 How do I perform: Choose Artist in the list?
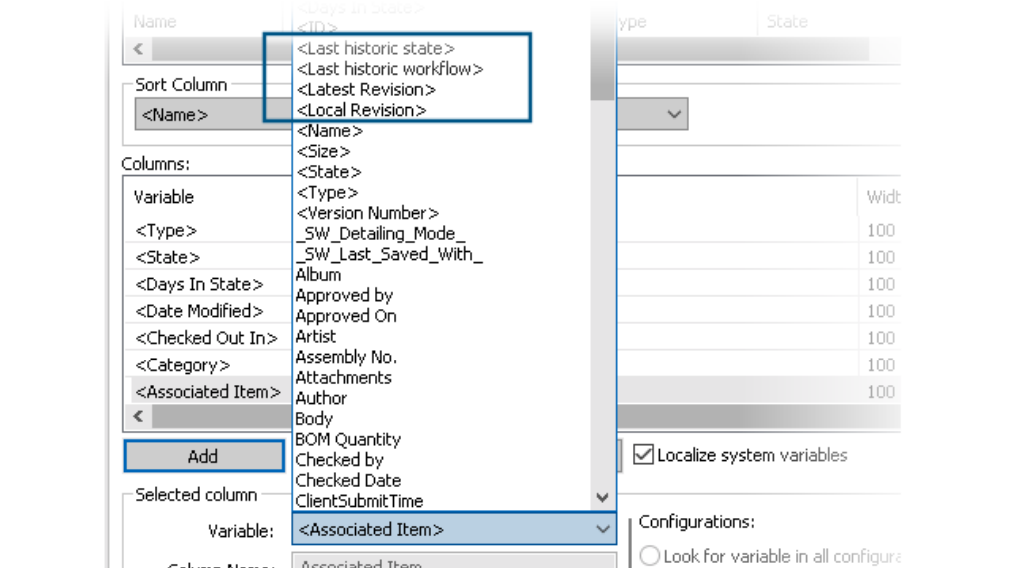pyautogui.click(x=316, y=336)
